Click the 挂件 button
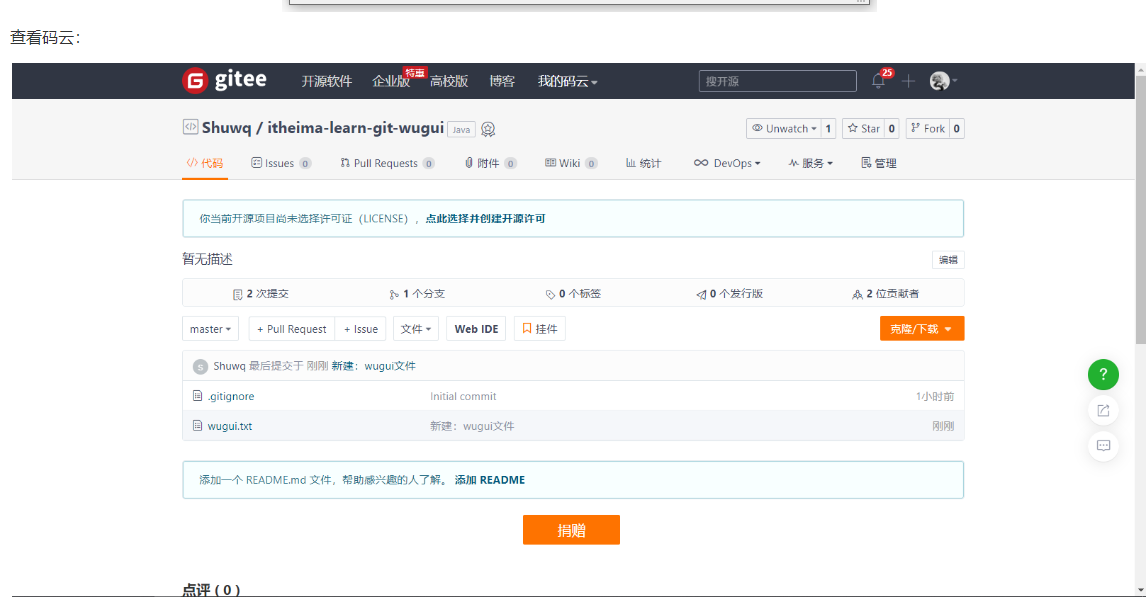Viewport: 1146px width, 616px height. click(539, 329)
